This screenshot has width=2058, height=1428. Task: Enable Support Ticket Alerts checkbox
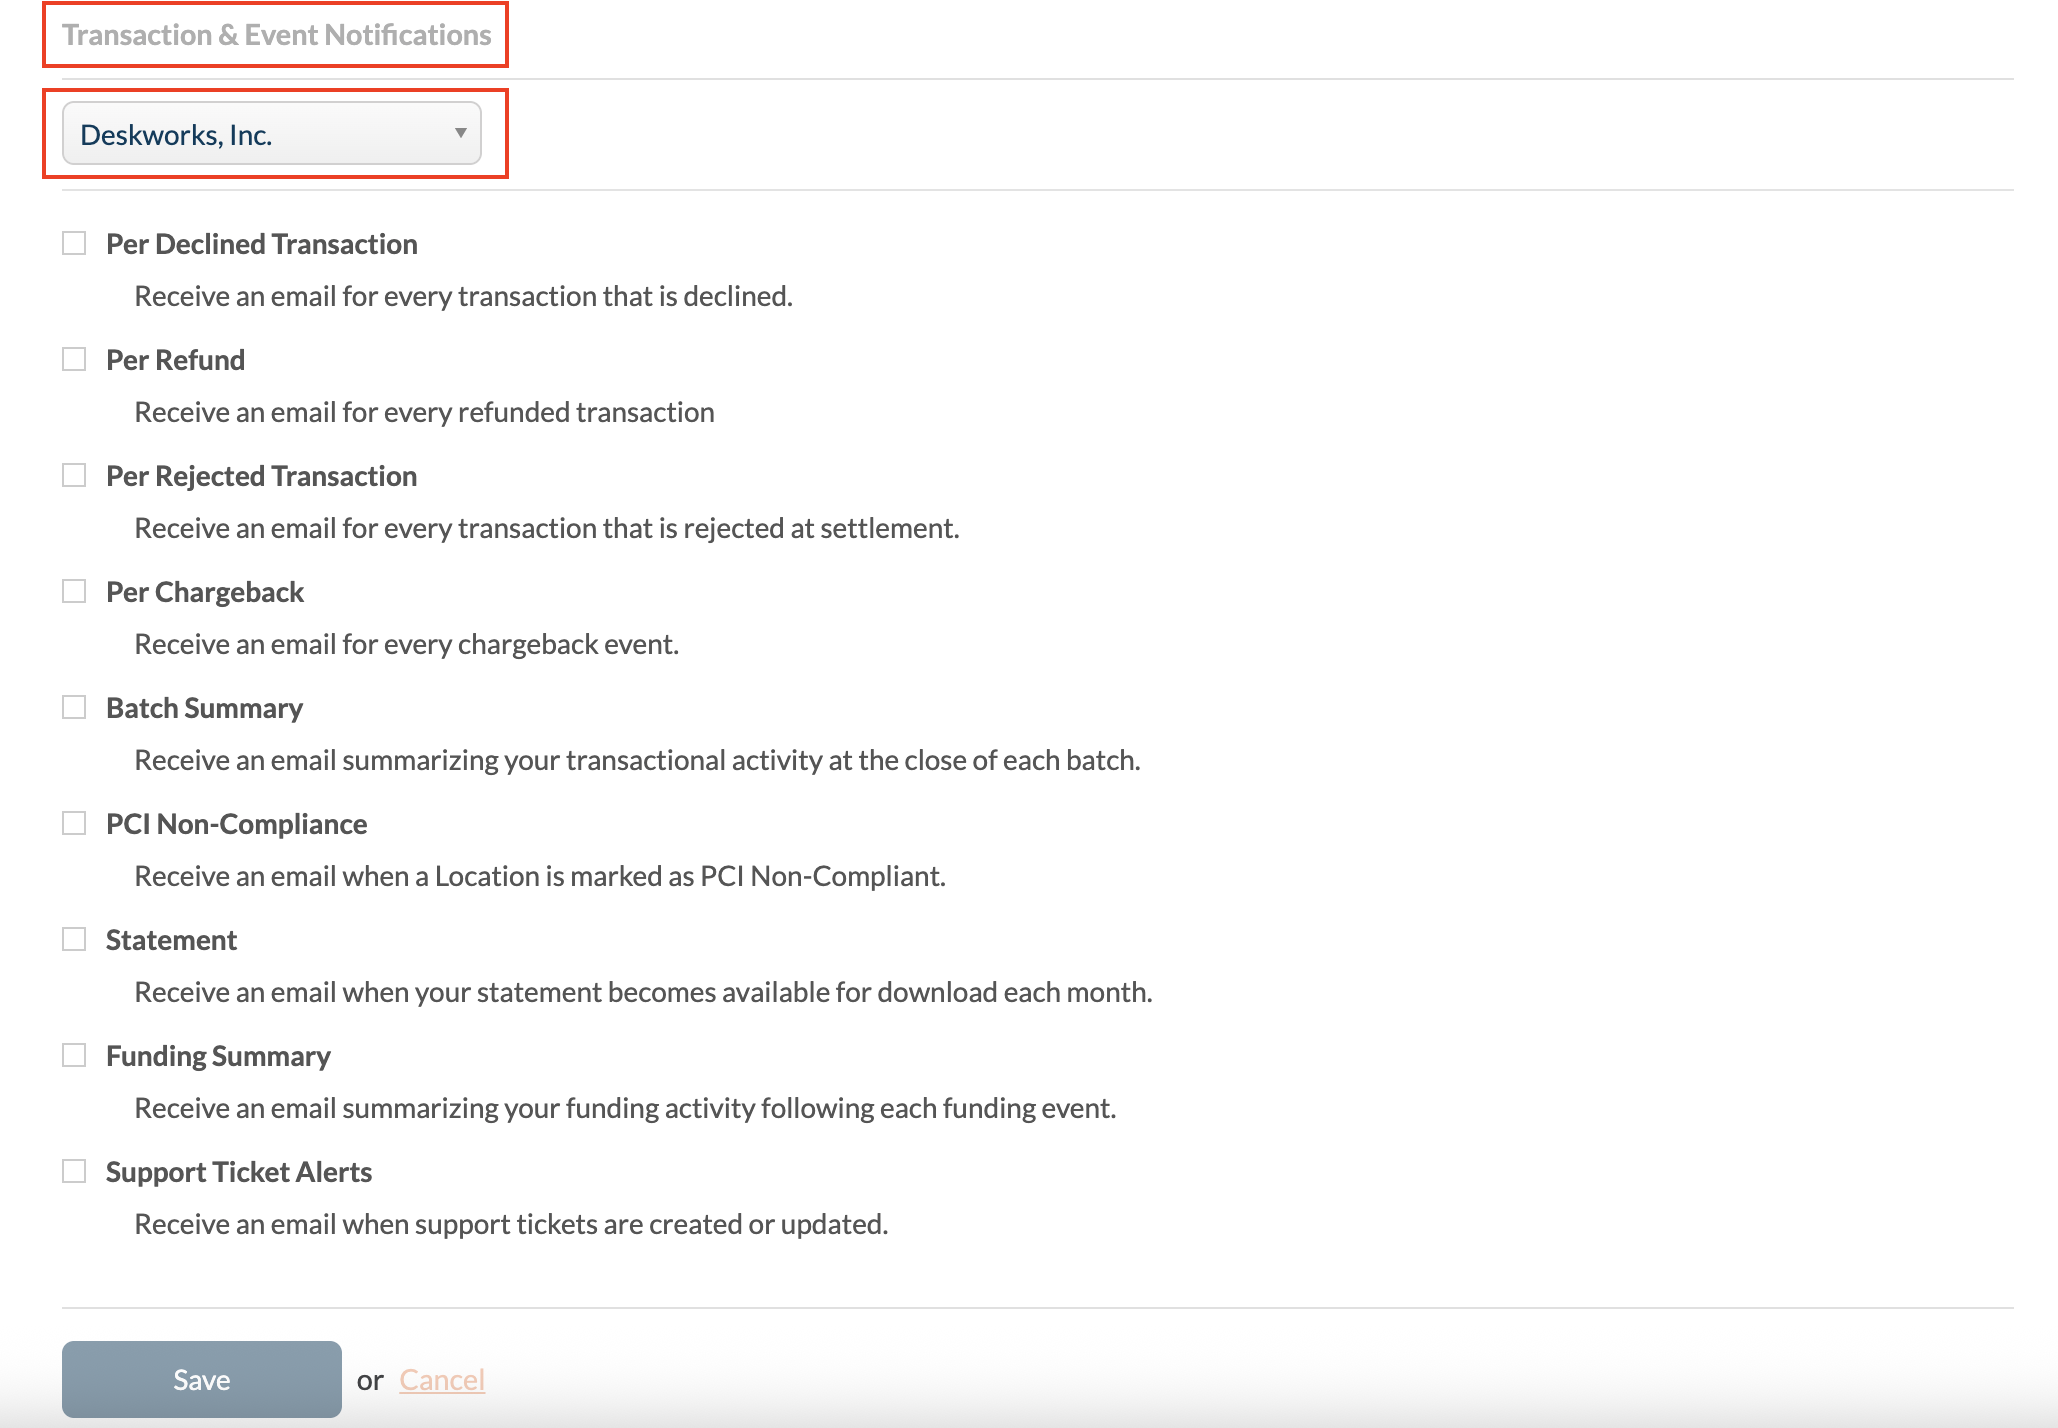pyautogui.click(x=74, y=1171)
